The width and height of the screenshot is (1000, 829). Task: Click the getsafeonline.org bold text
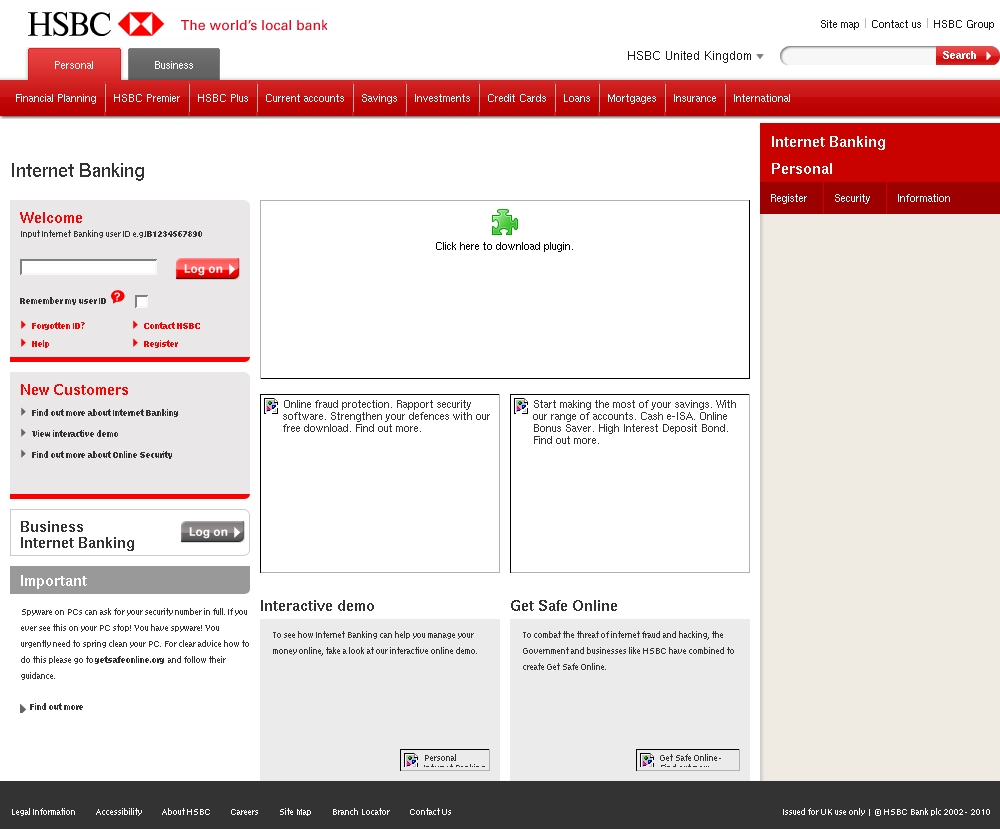[129, 660]
